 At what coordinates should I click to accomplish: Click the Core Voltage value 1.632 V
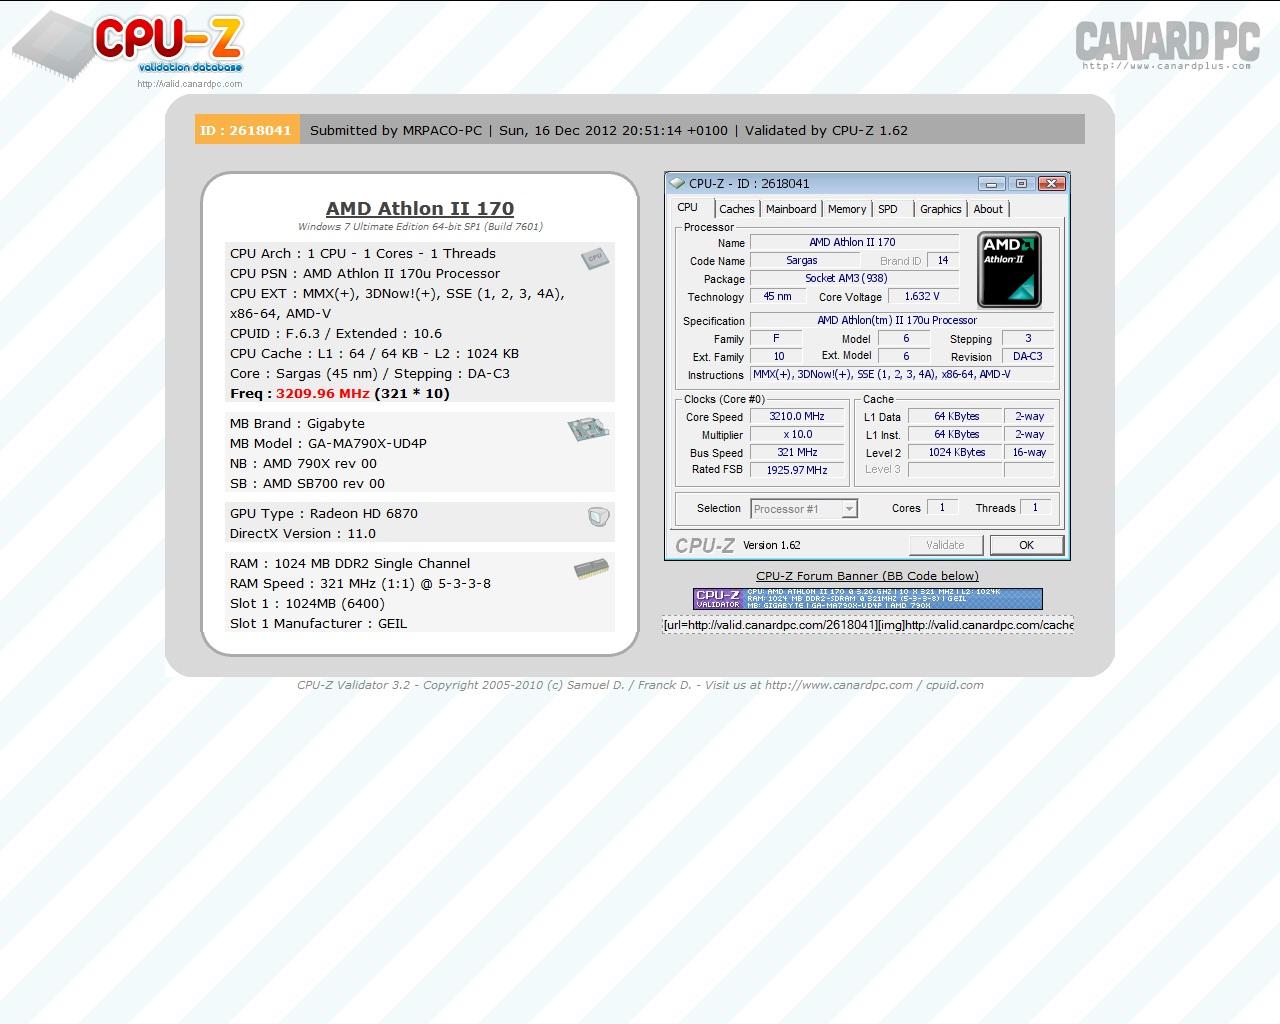pos(922,296)
